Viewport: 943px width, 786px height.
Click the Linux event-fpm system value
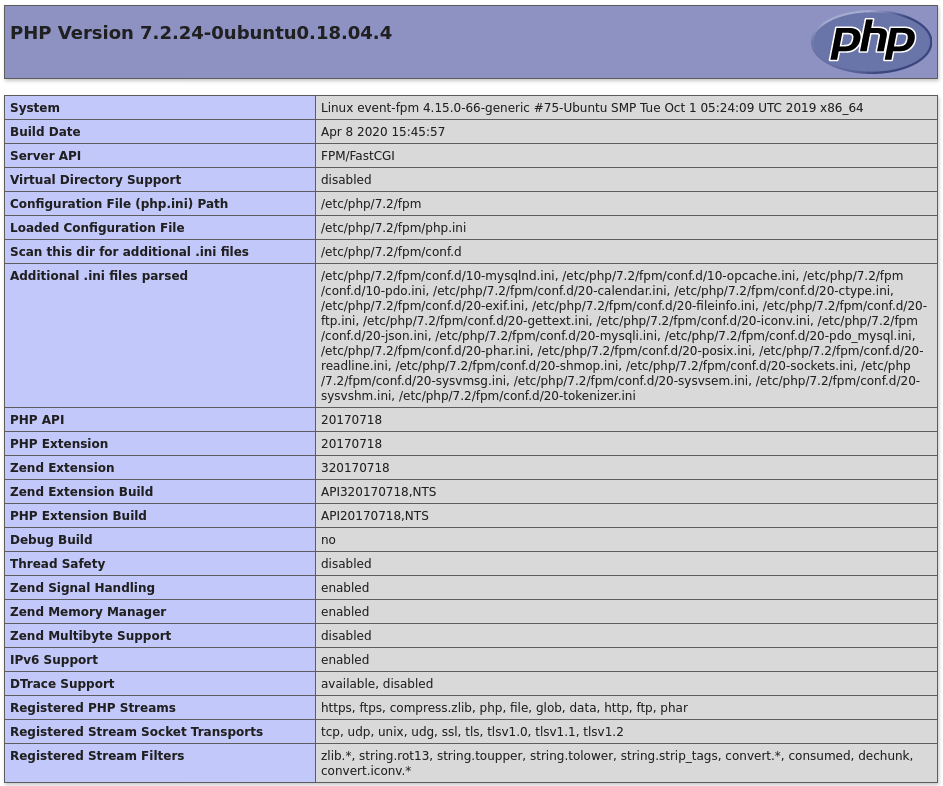tap(592, 108)
